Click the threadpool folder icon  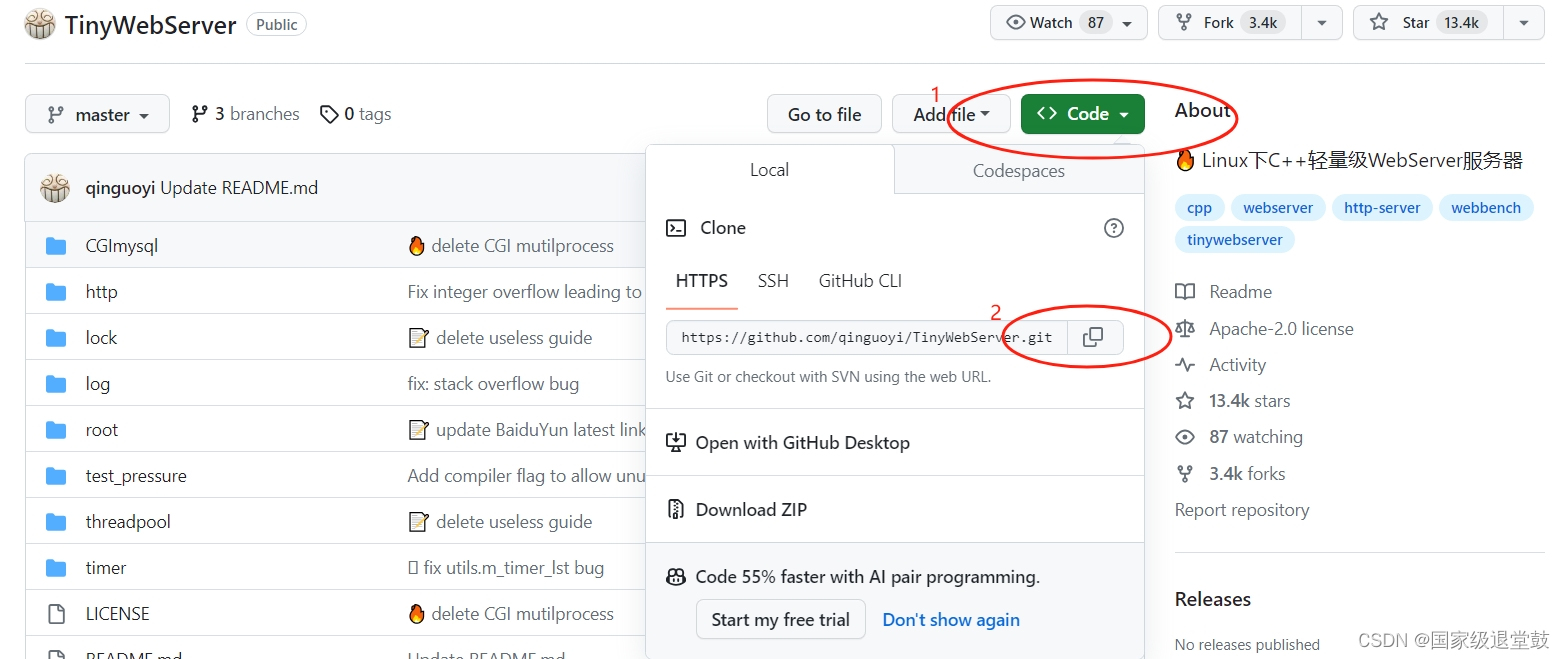click(56, 522)
